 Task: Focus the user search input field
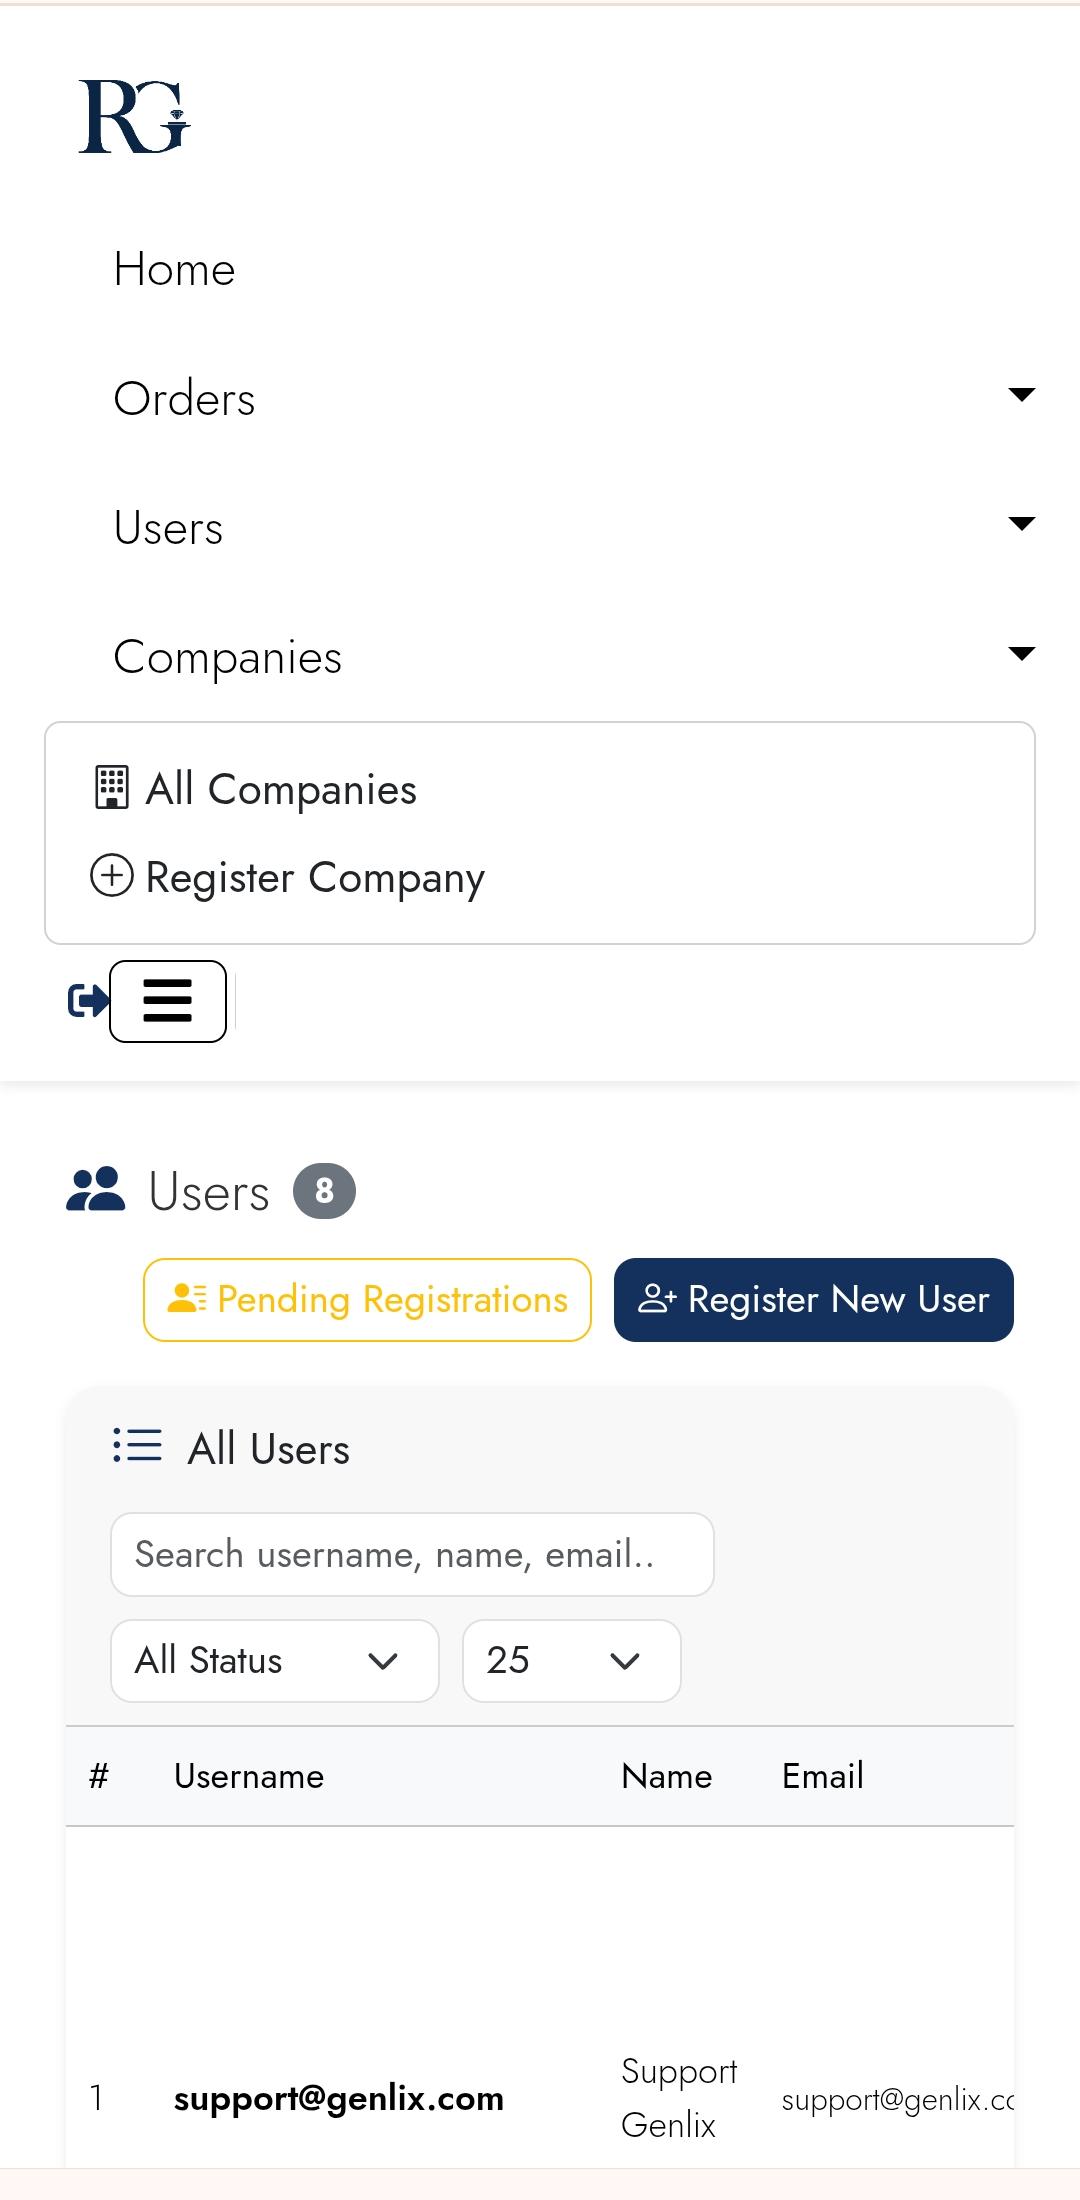tap(412, 1554)
